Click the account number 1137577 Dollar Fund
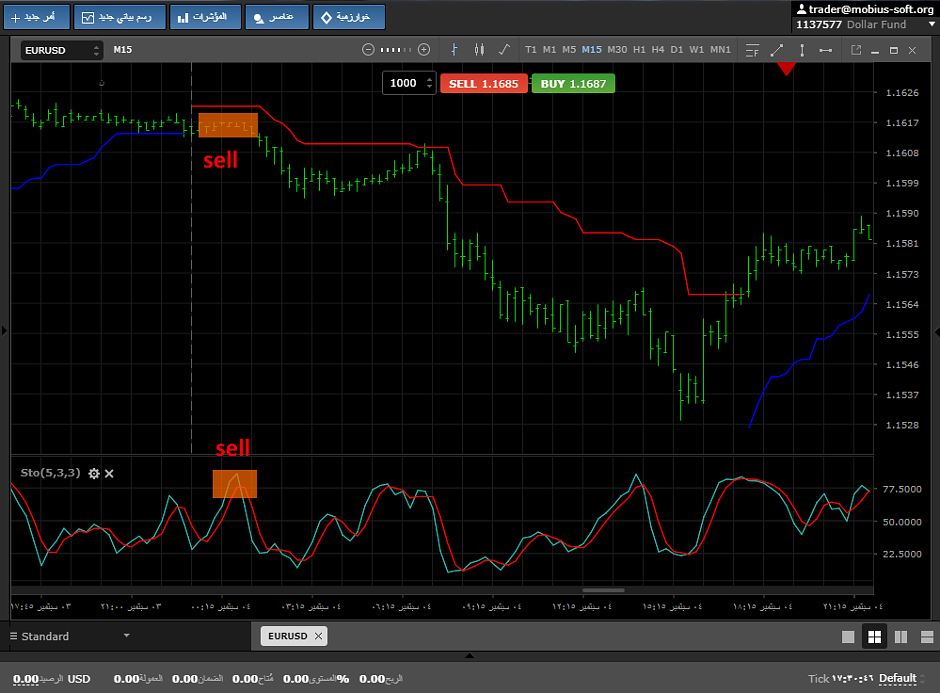 [x=851, y=25]
